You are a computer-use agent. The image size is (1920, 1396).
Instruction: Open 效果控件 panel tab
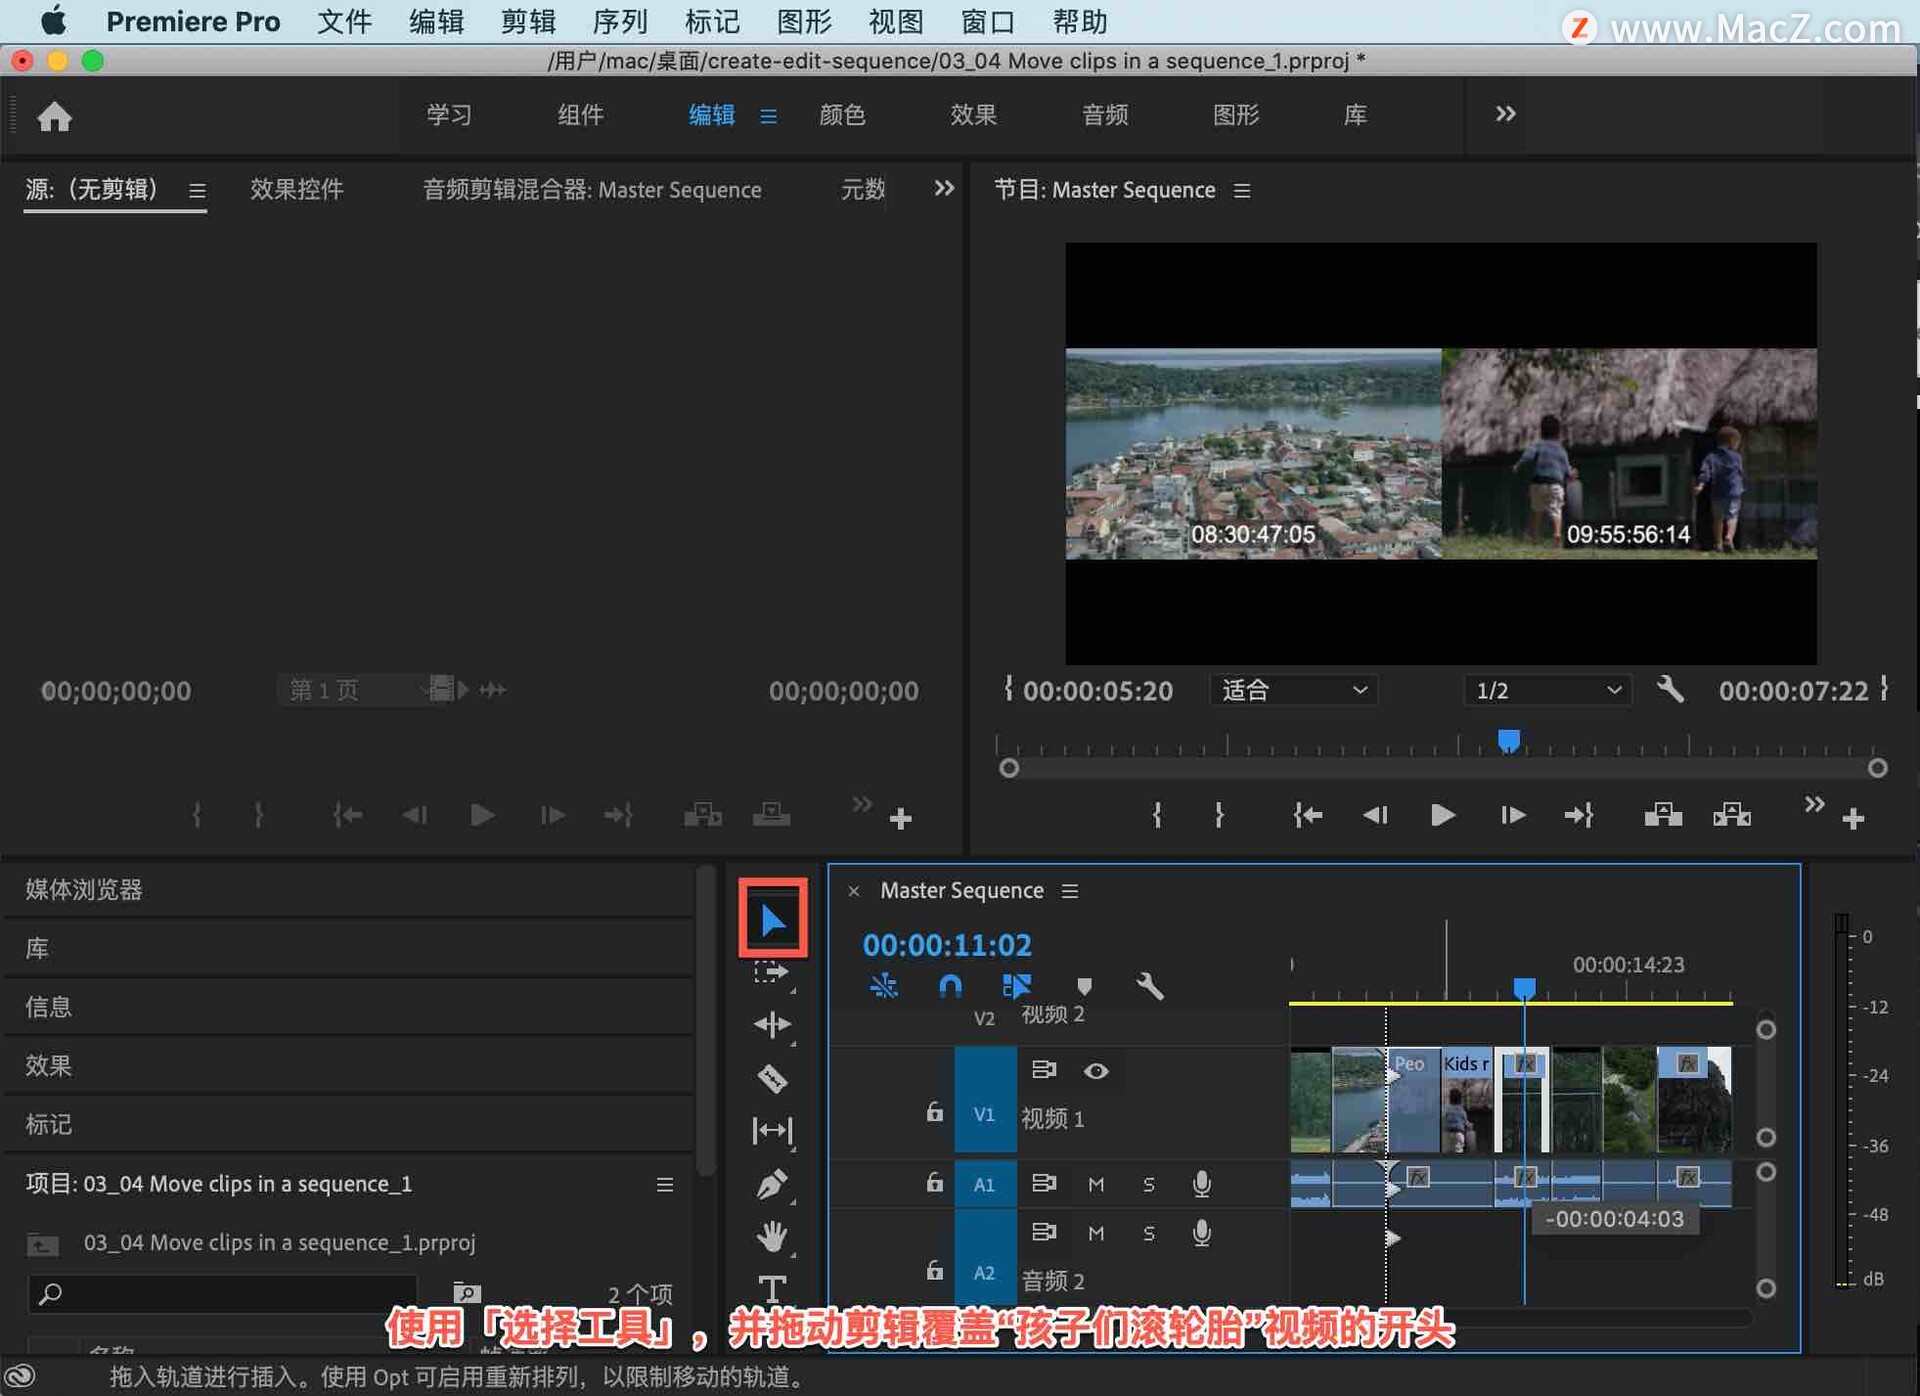coord(296,189)
